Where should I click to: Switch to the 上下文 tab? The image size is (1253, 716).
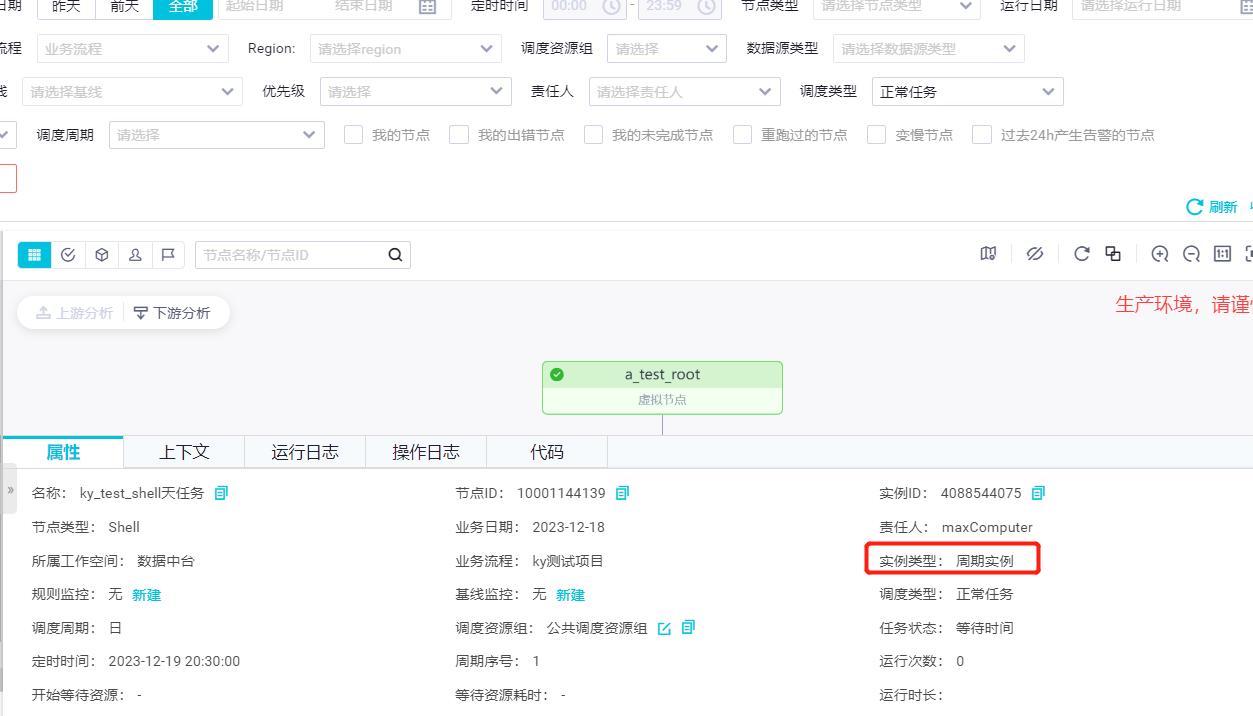click(x=184, y=452)
